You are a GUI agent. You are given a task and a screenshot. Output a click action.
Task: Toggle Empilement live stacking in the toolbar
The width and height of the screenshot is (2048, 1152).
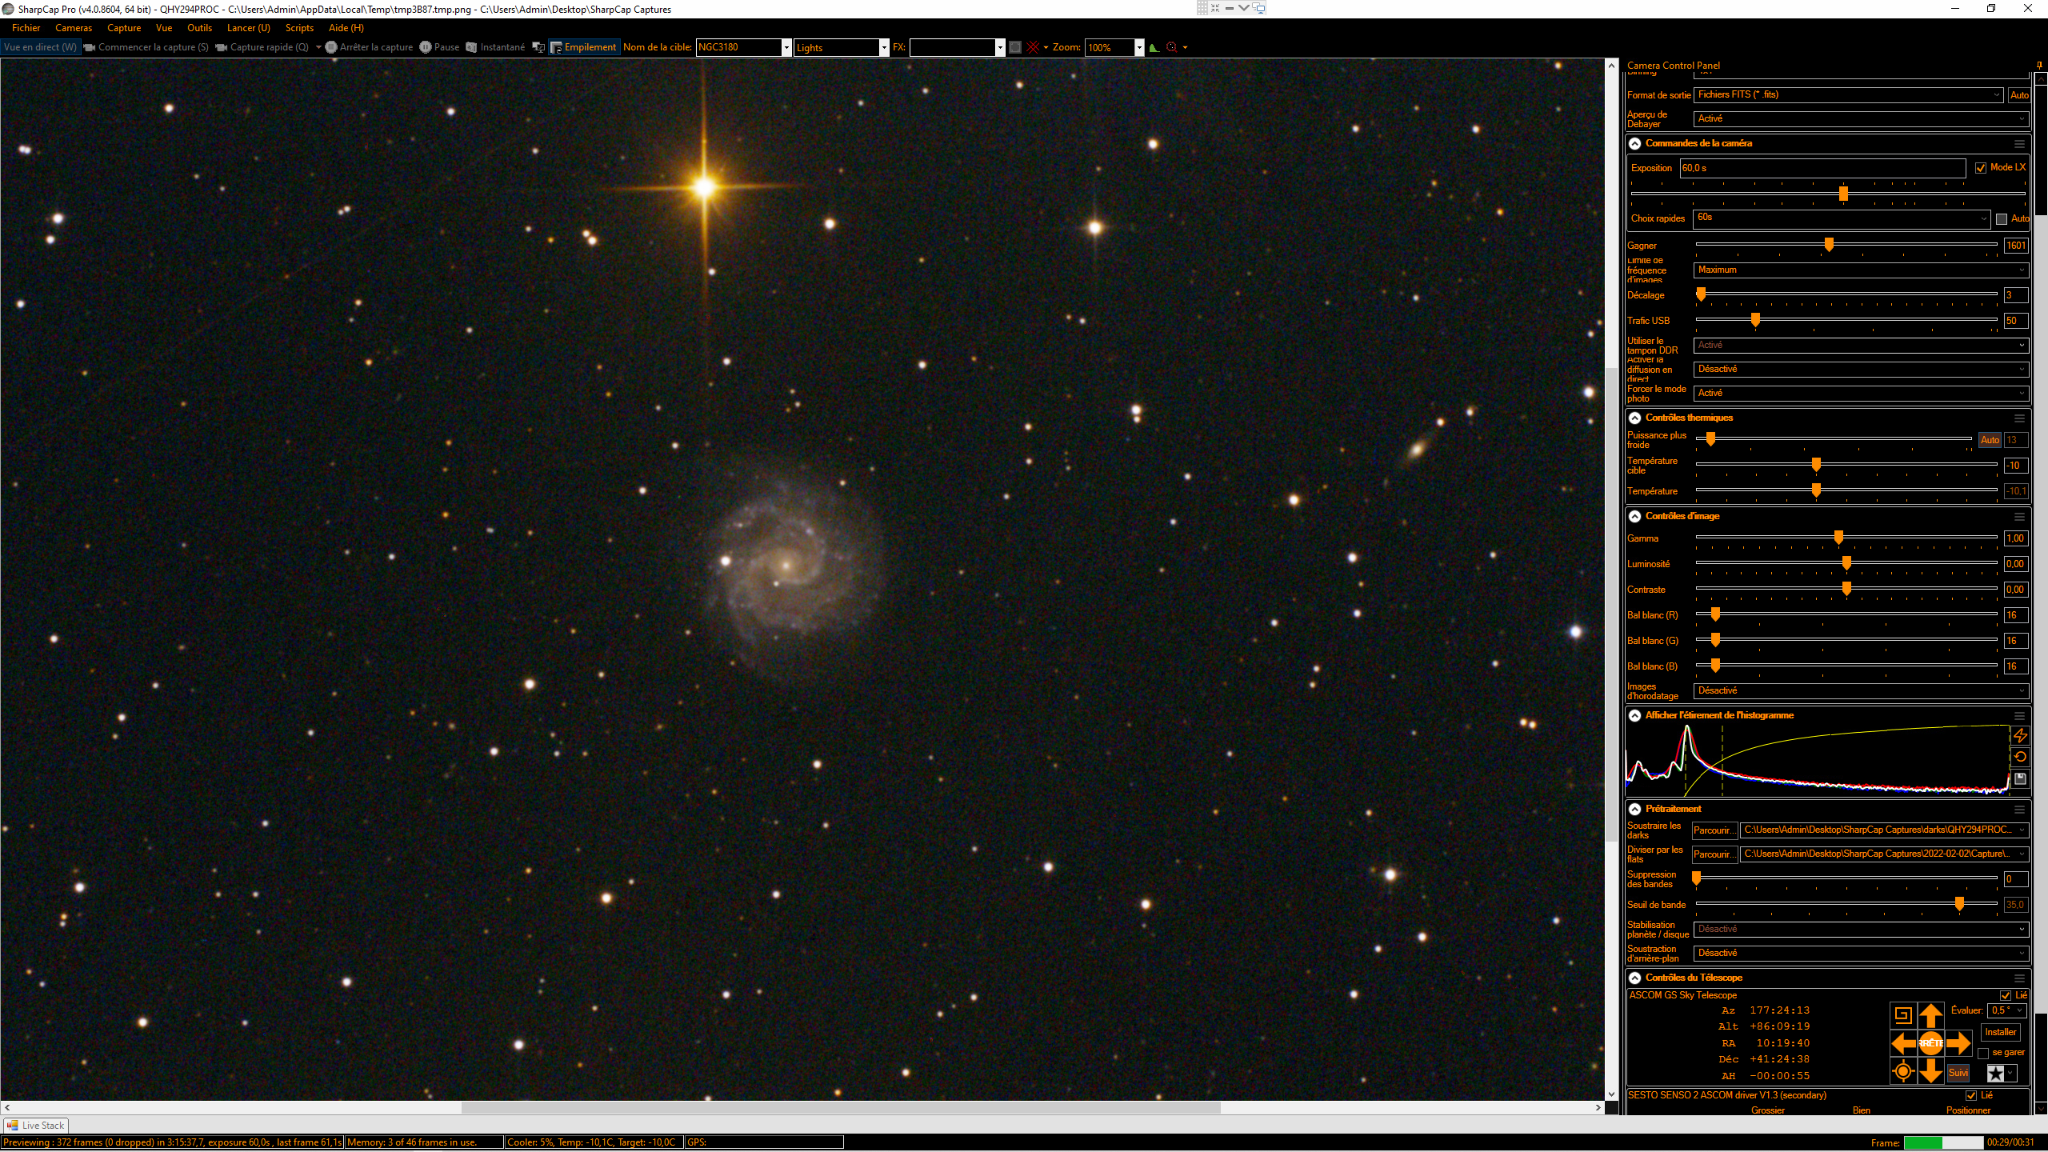[x=584, y=47]
